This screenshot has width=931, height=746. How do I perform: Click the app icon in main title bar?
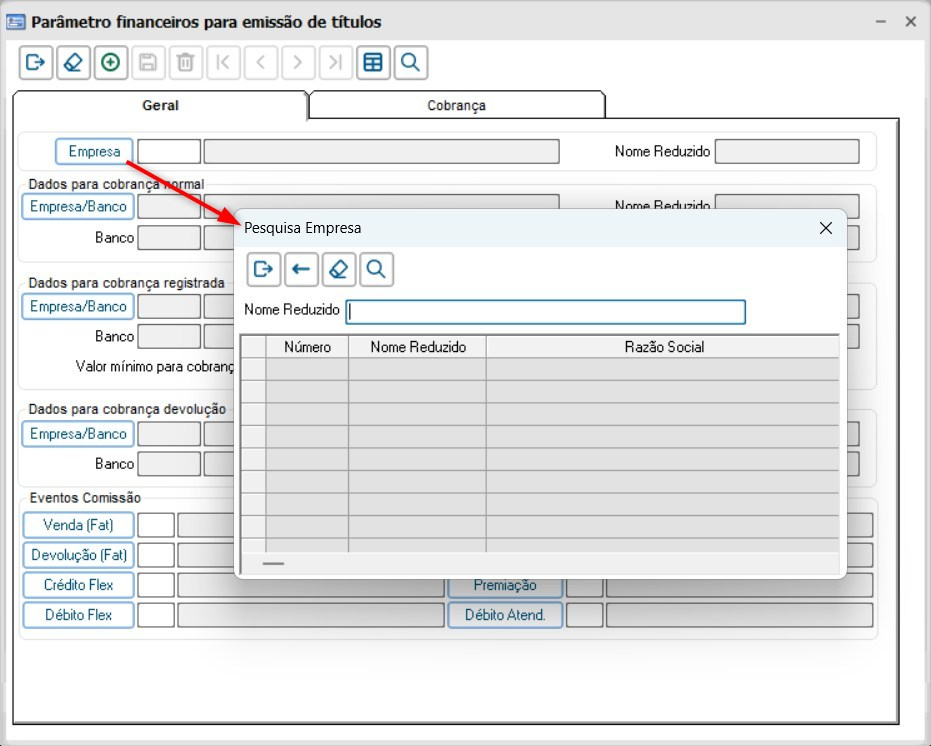15,22
